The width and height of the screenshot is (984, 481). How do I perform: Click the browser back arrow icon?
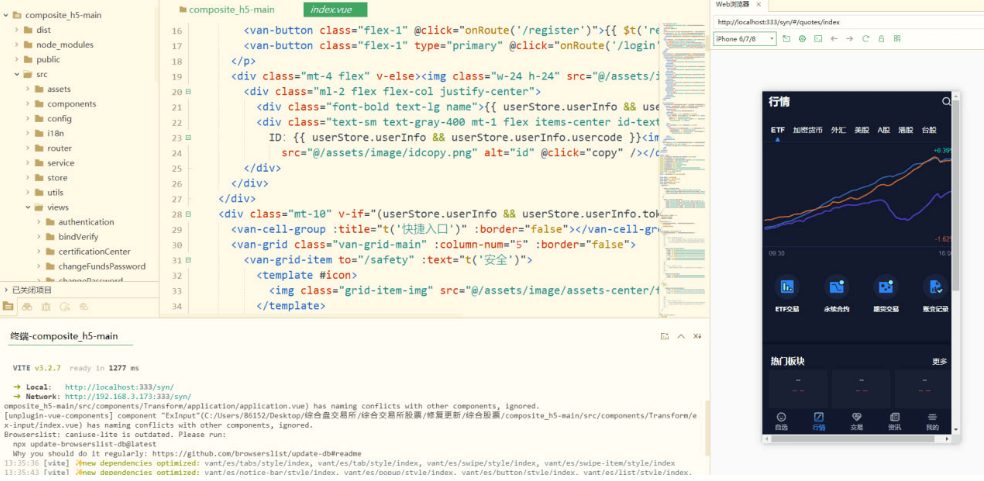834,39
